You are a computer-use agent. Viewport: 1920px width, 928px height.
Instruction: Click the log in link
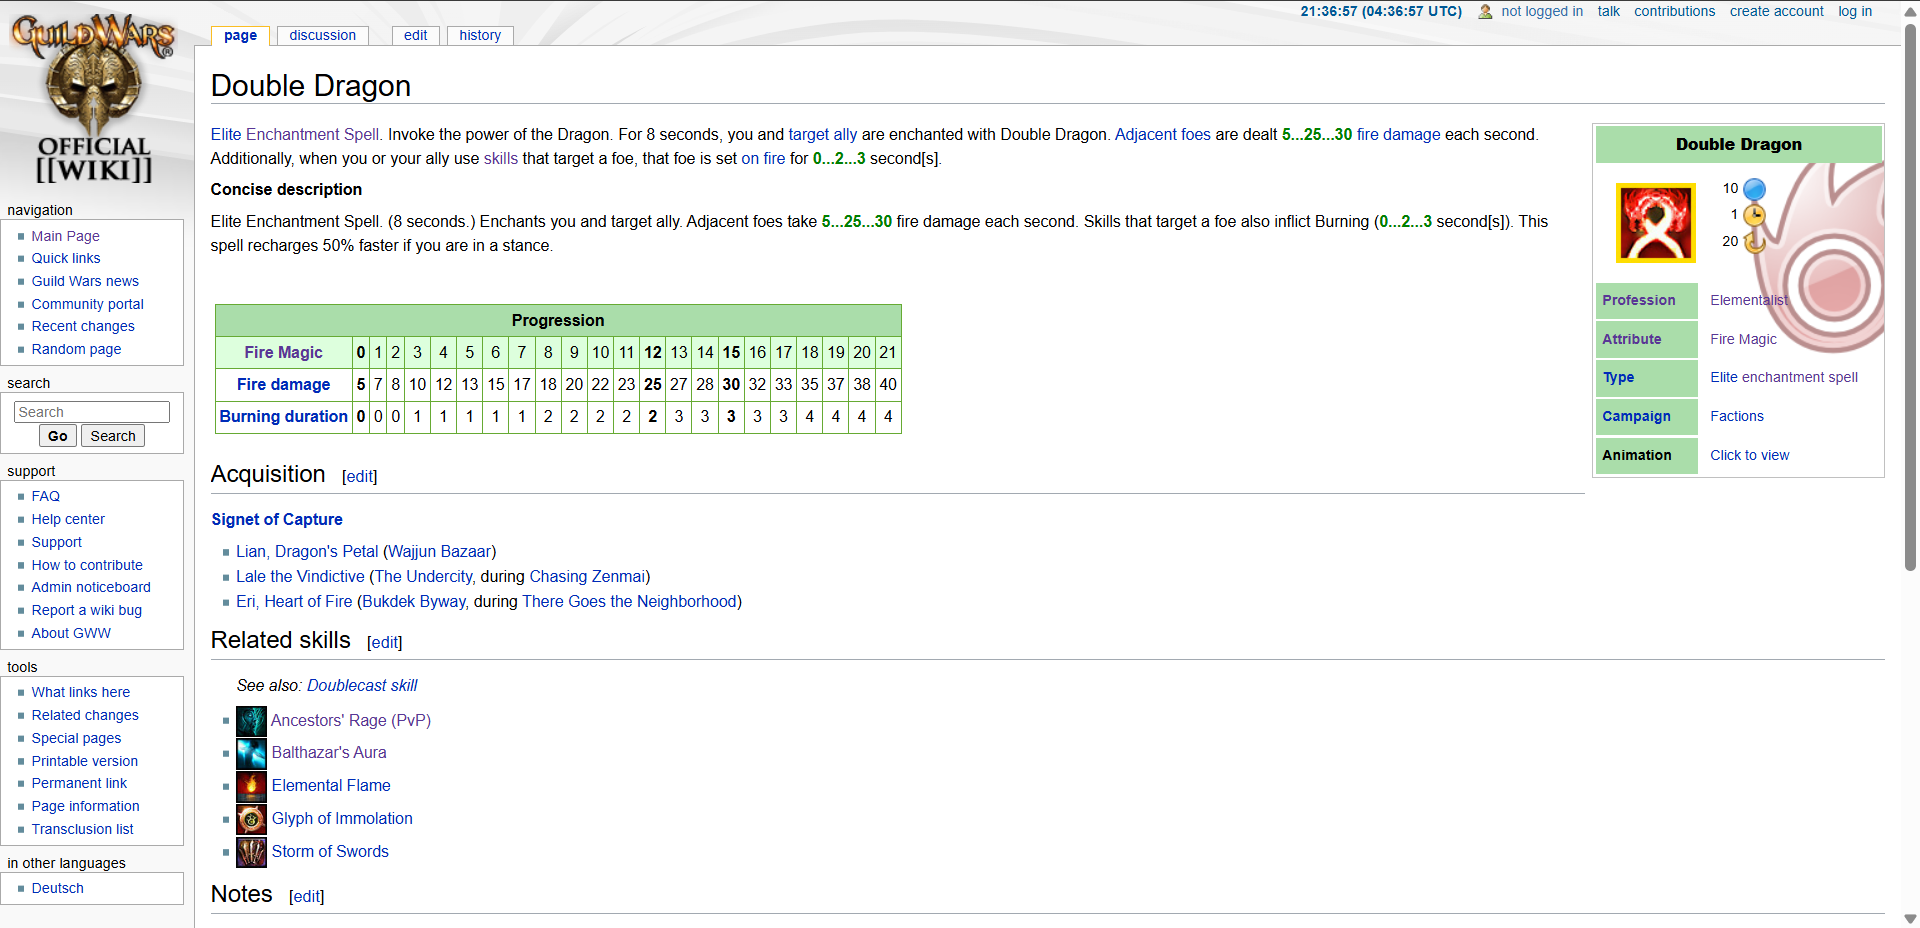pyautogui.click(x=1855, y=11)
